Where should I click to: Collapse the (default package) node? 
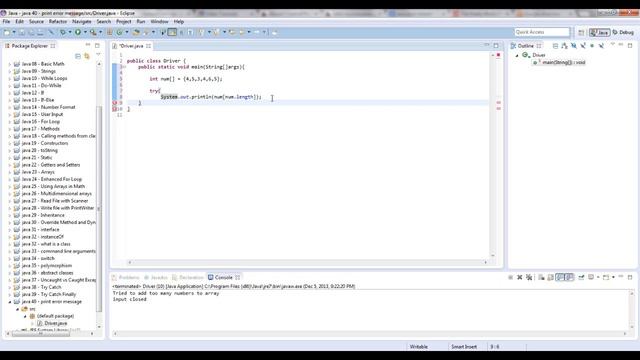tap(25, 316)
